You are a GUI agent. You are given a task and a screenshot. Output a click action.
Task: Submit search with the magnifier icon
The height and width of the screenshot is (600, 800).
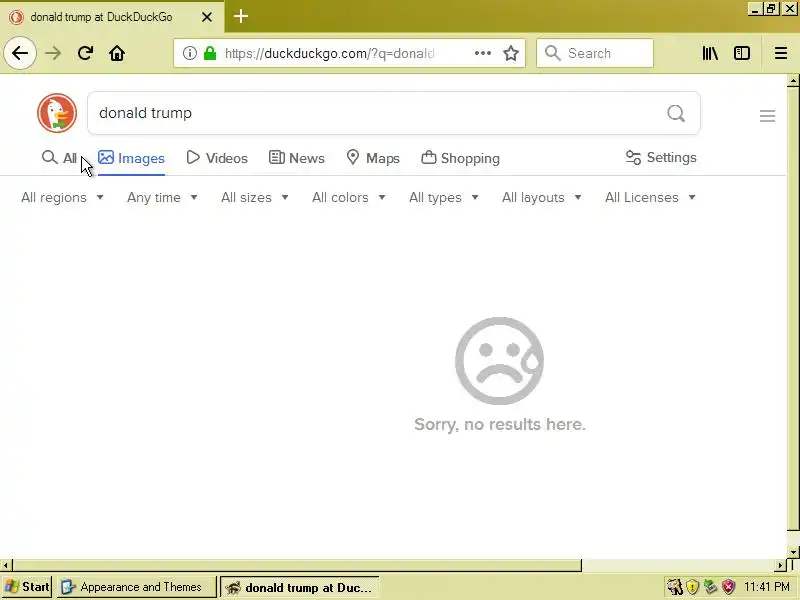tap(676, 113)
